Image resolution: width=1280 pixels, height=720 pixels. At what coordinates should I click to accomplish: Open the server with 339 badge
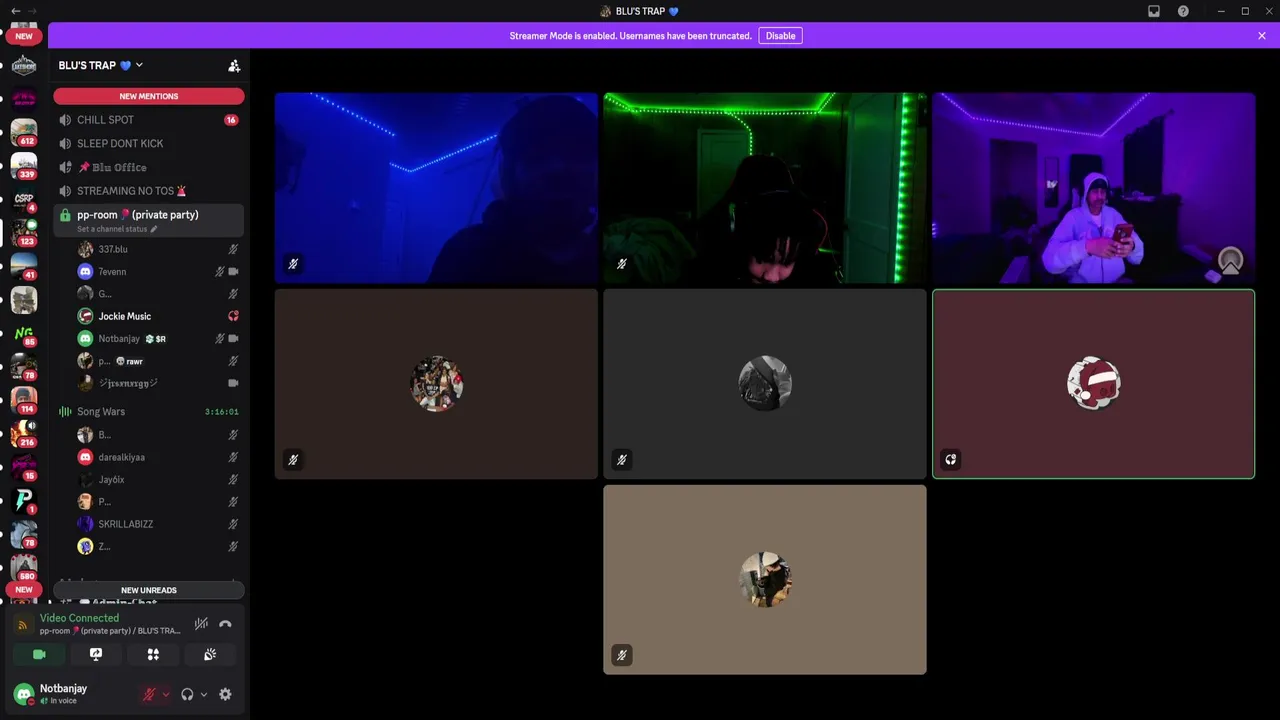[24, 164]
